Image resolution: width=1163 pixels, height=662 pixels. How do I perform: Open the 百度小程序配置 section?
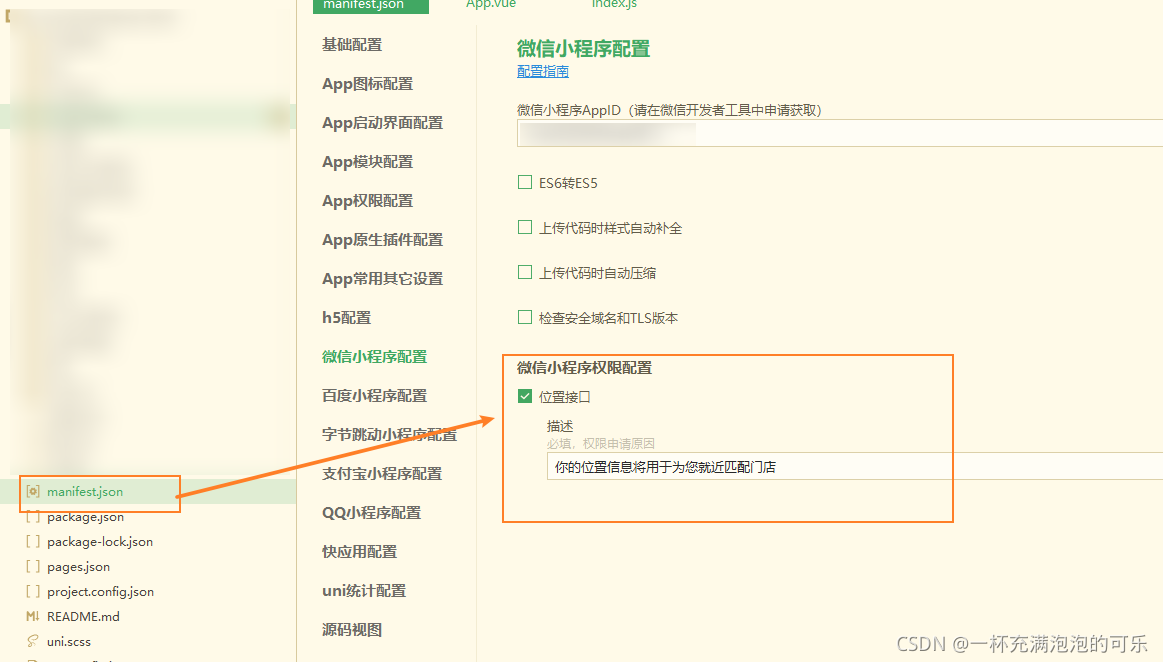375,396
